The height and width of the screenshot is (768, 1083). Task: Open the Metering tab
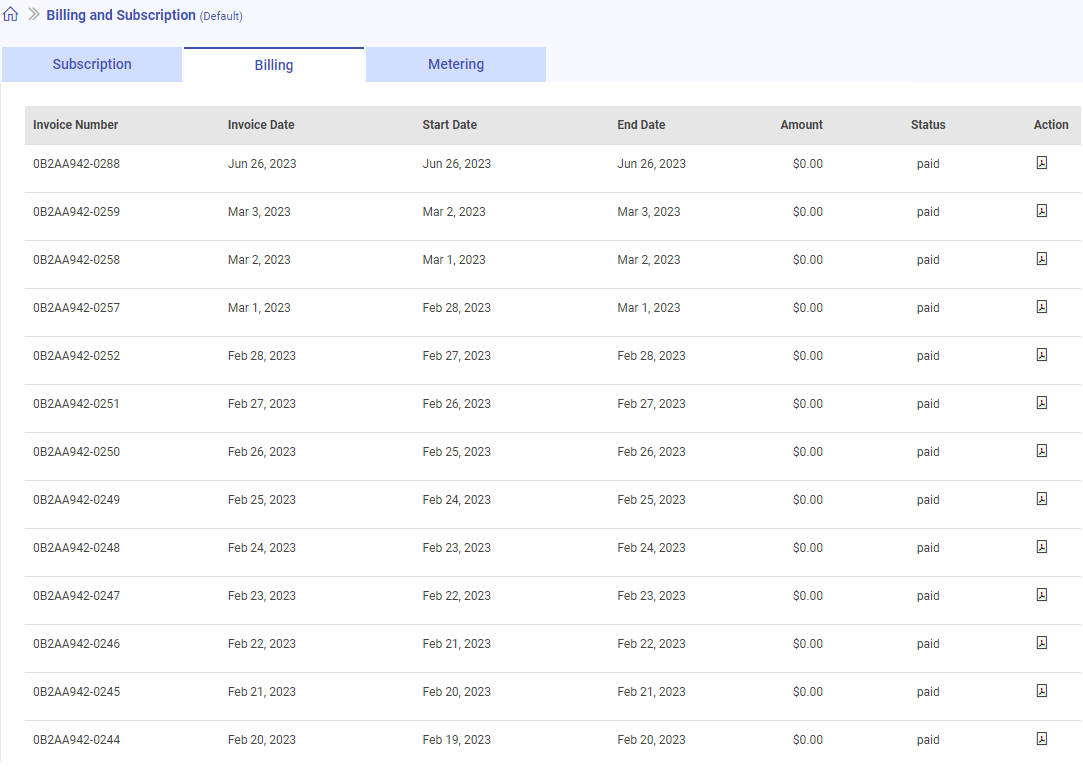(x=456, y=64)
